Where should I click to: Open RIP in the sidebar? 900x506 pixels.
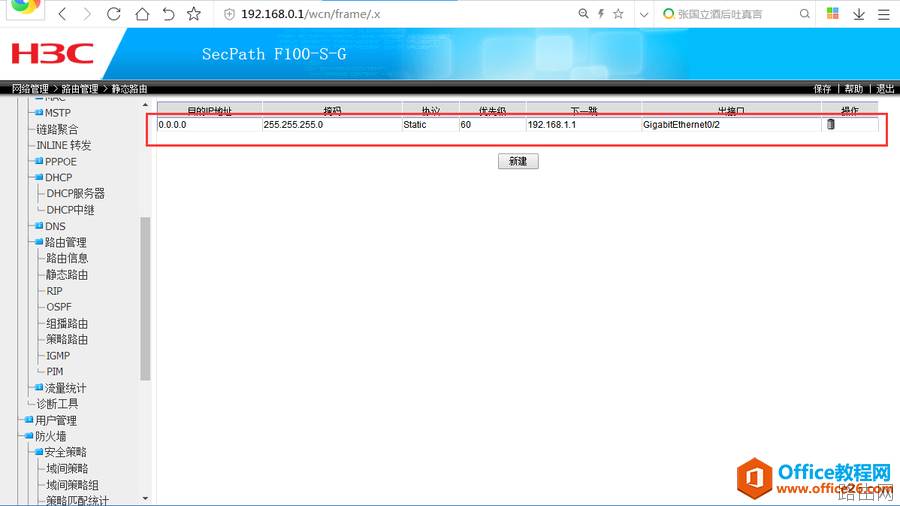point(55,291)
